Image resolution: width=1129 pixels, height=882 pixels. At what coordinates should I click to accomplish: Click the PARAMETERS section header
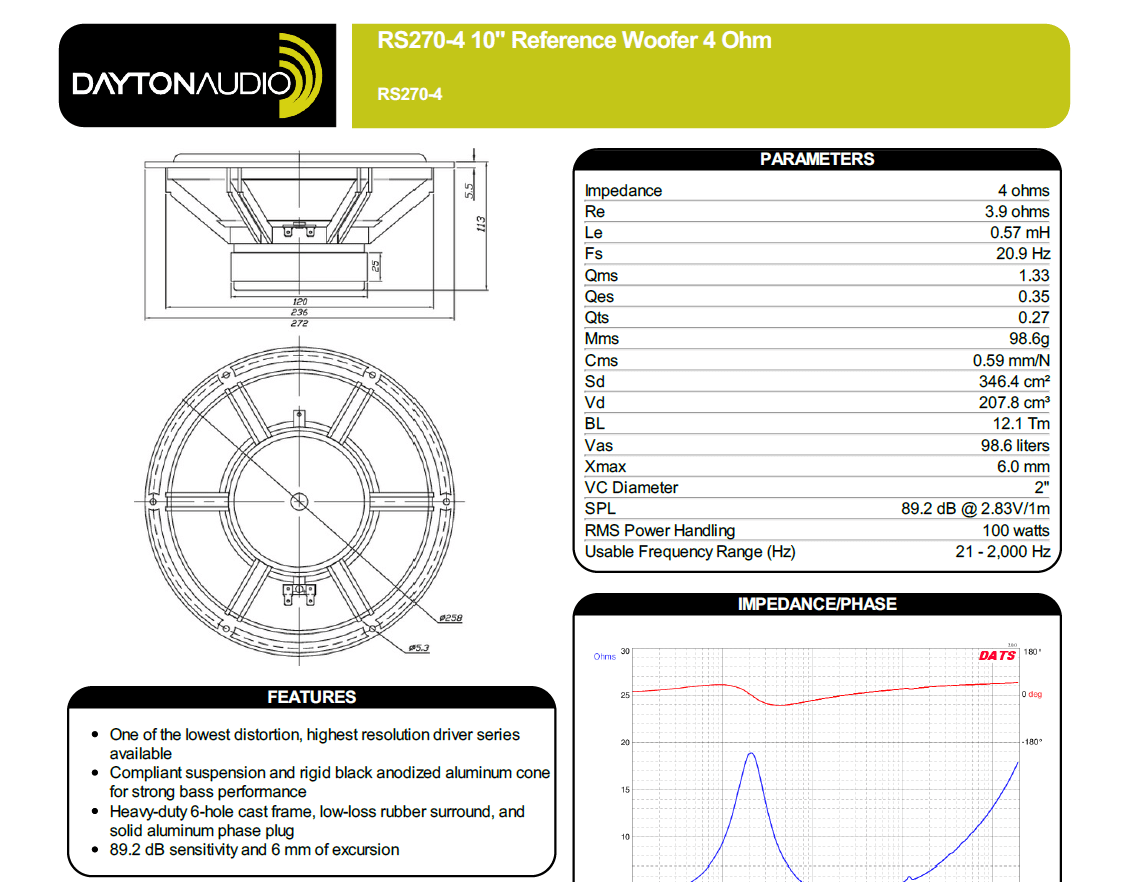(817, 159)
